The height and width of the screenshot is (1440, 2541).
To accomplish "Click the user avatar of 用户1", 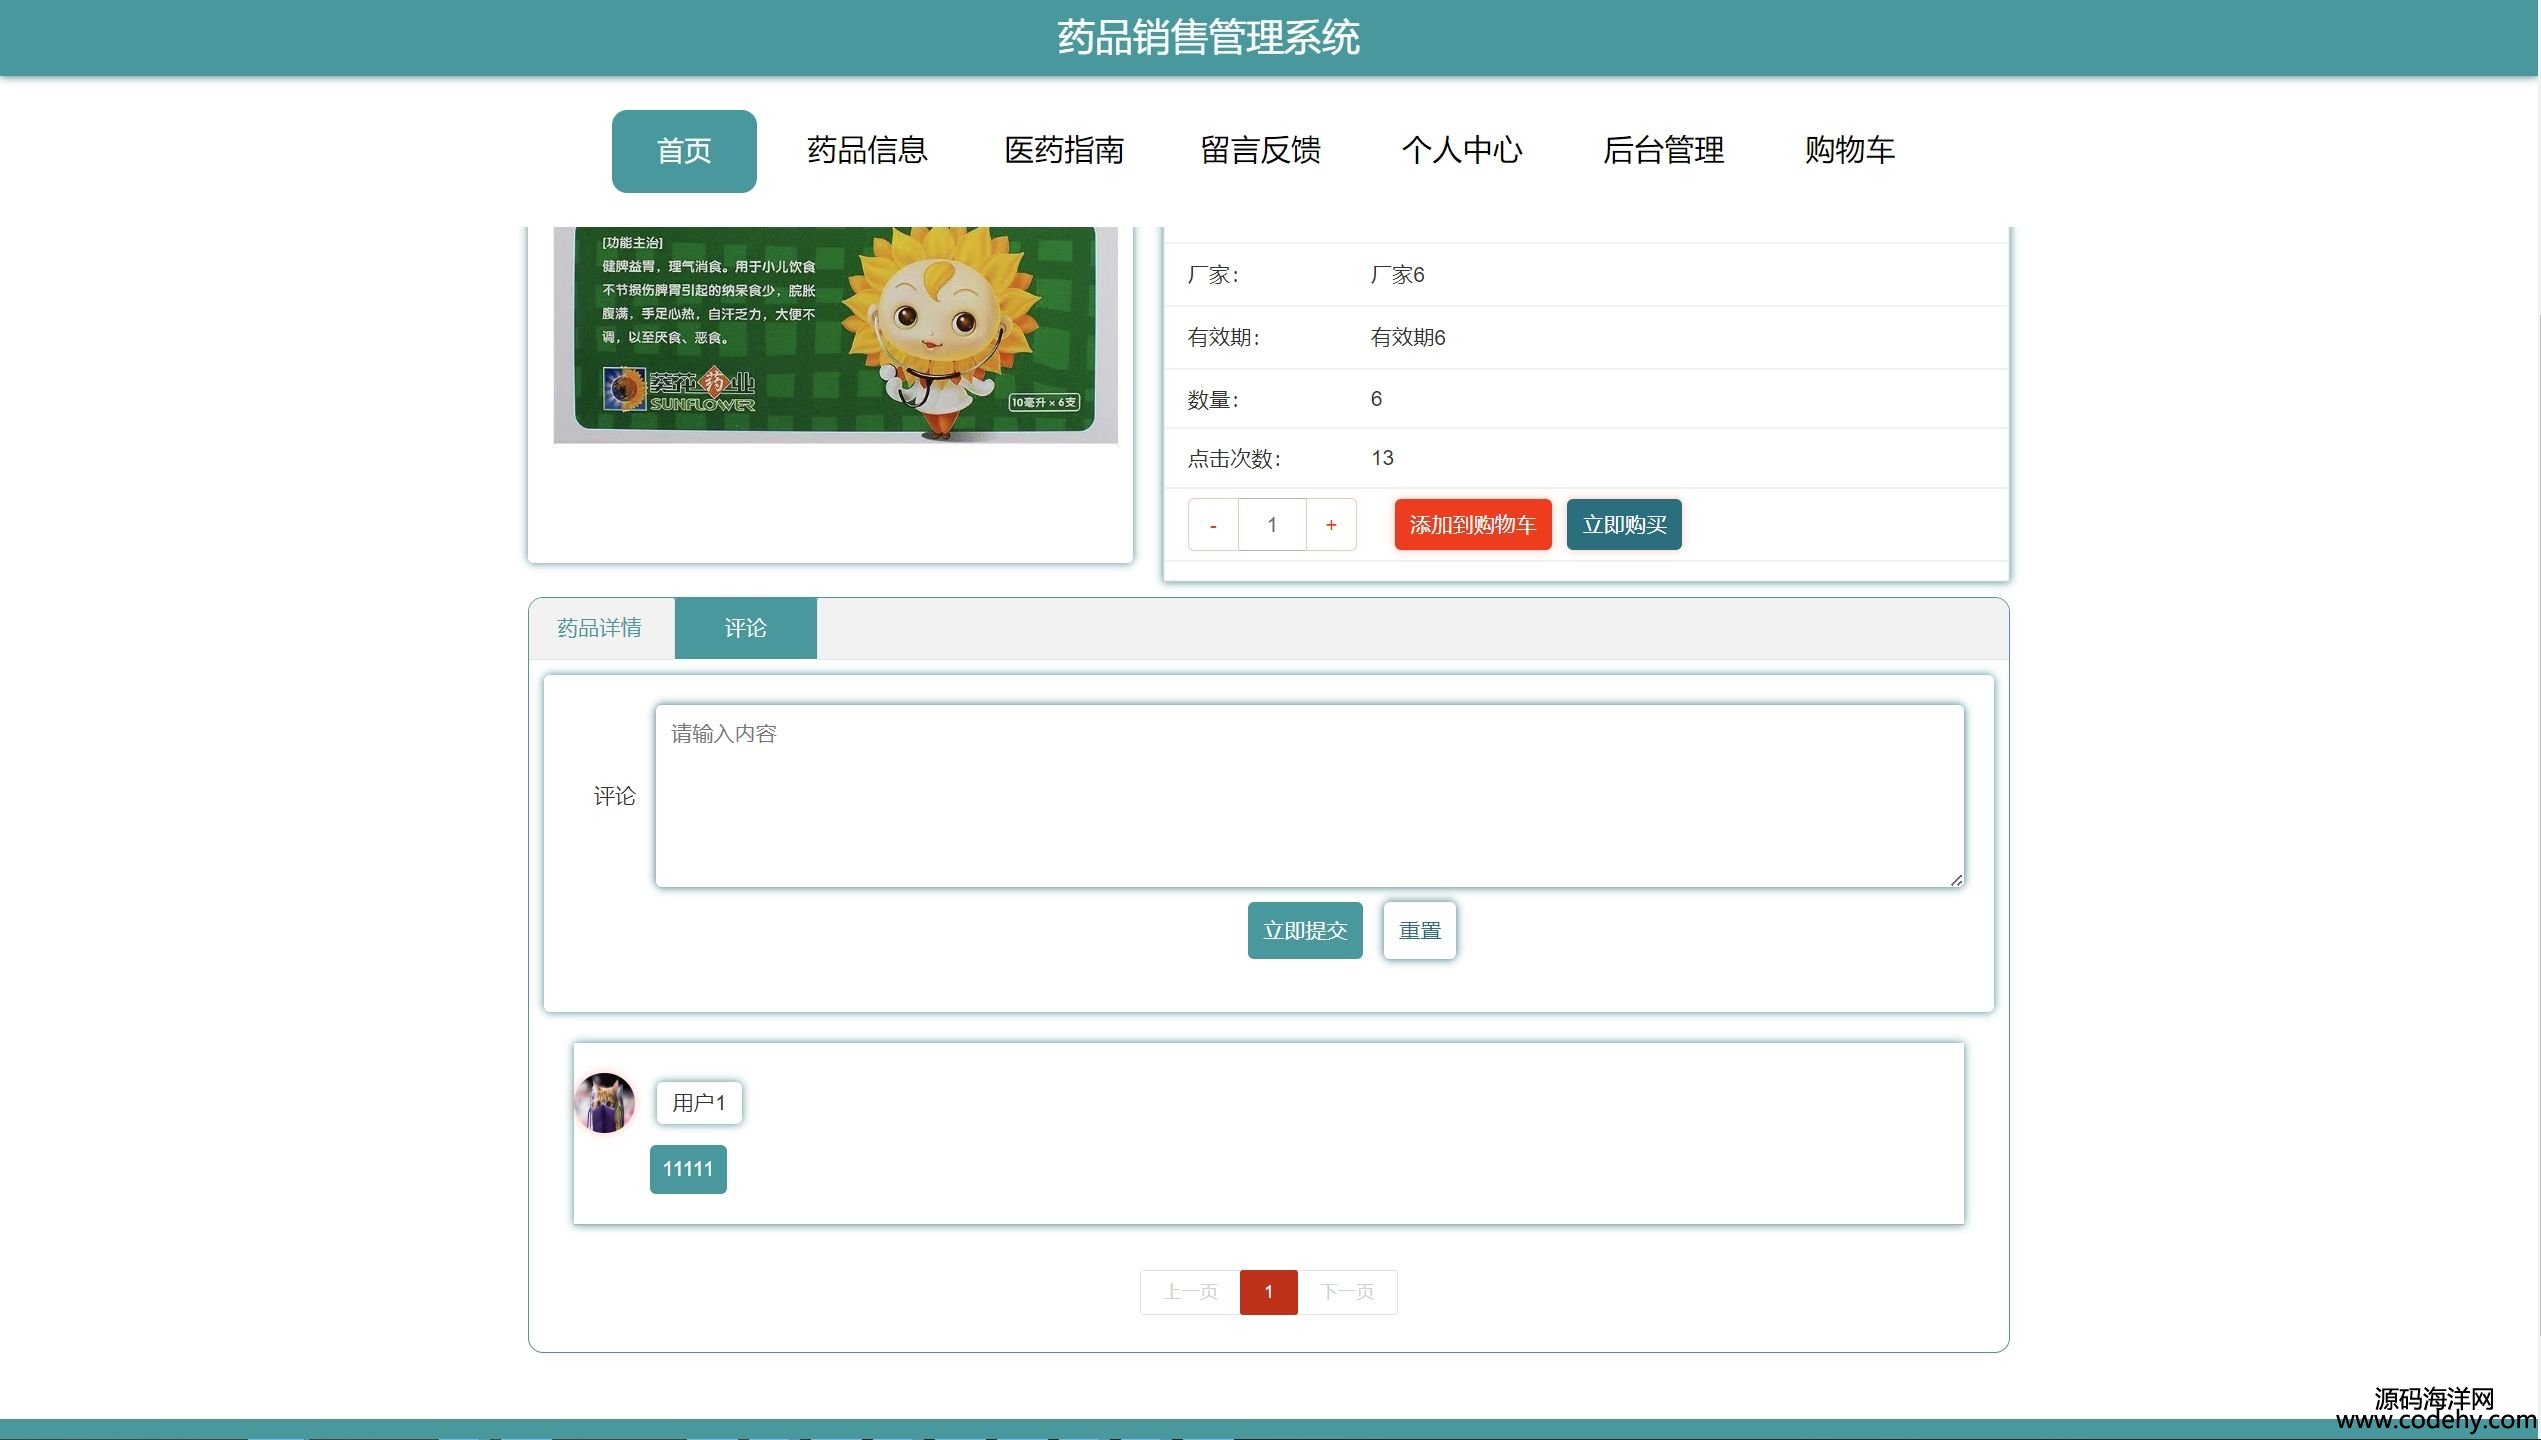I will [604, 1103].
